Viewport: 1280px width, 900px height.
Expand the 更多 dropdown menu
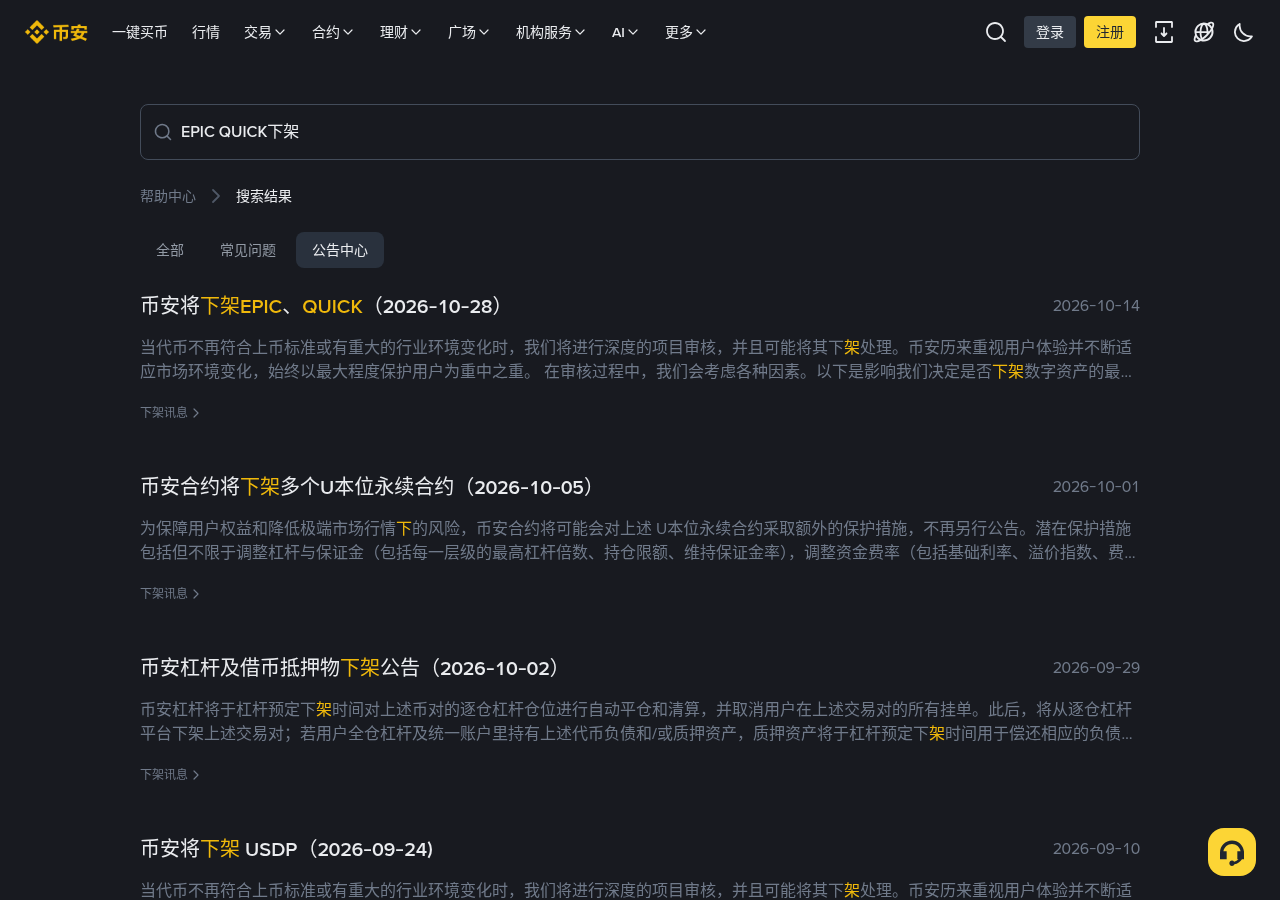click(686, 32)
